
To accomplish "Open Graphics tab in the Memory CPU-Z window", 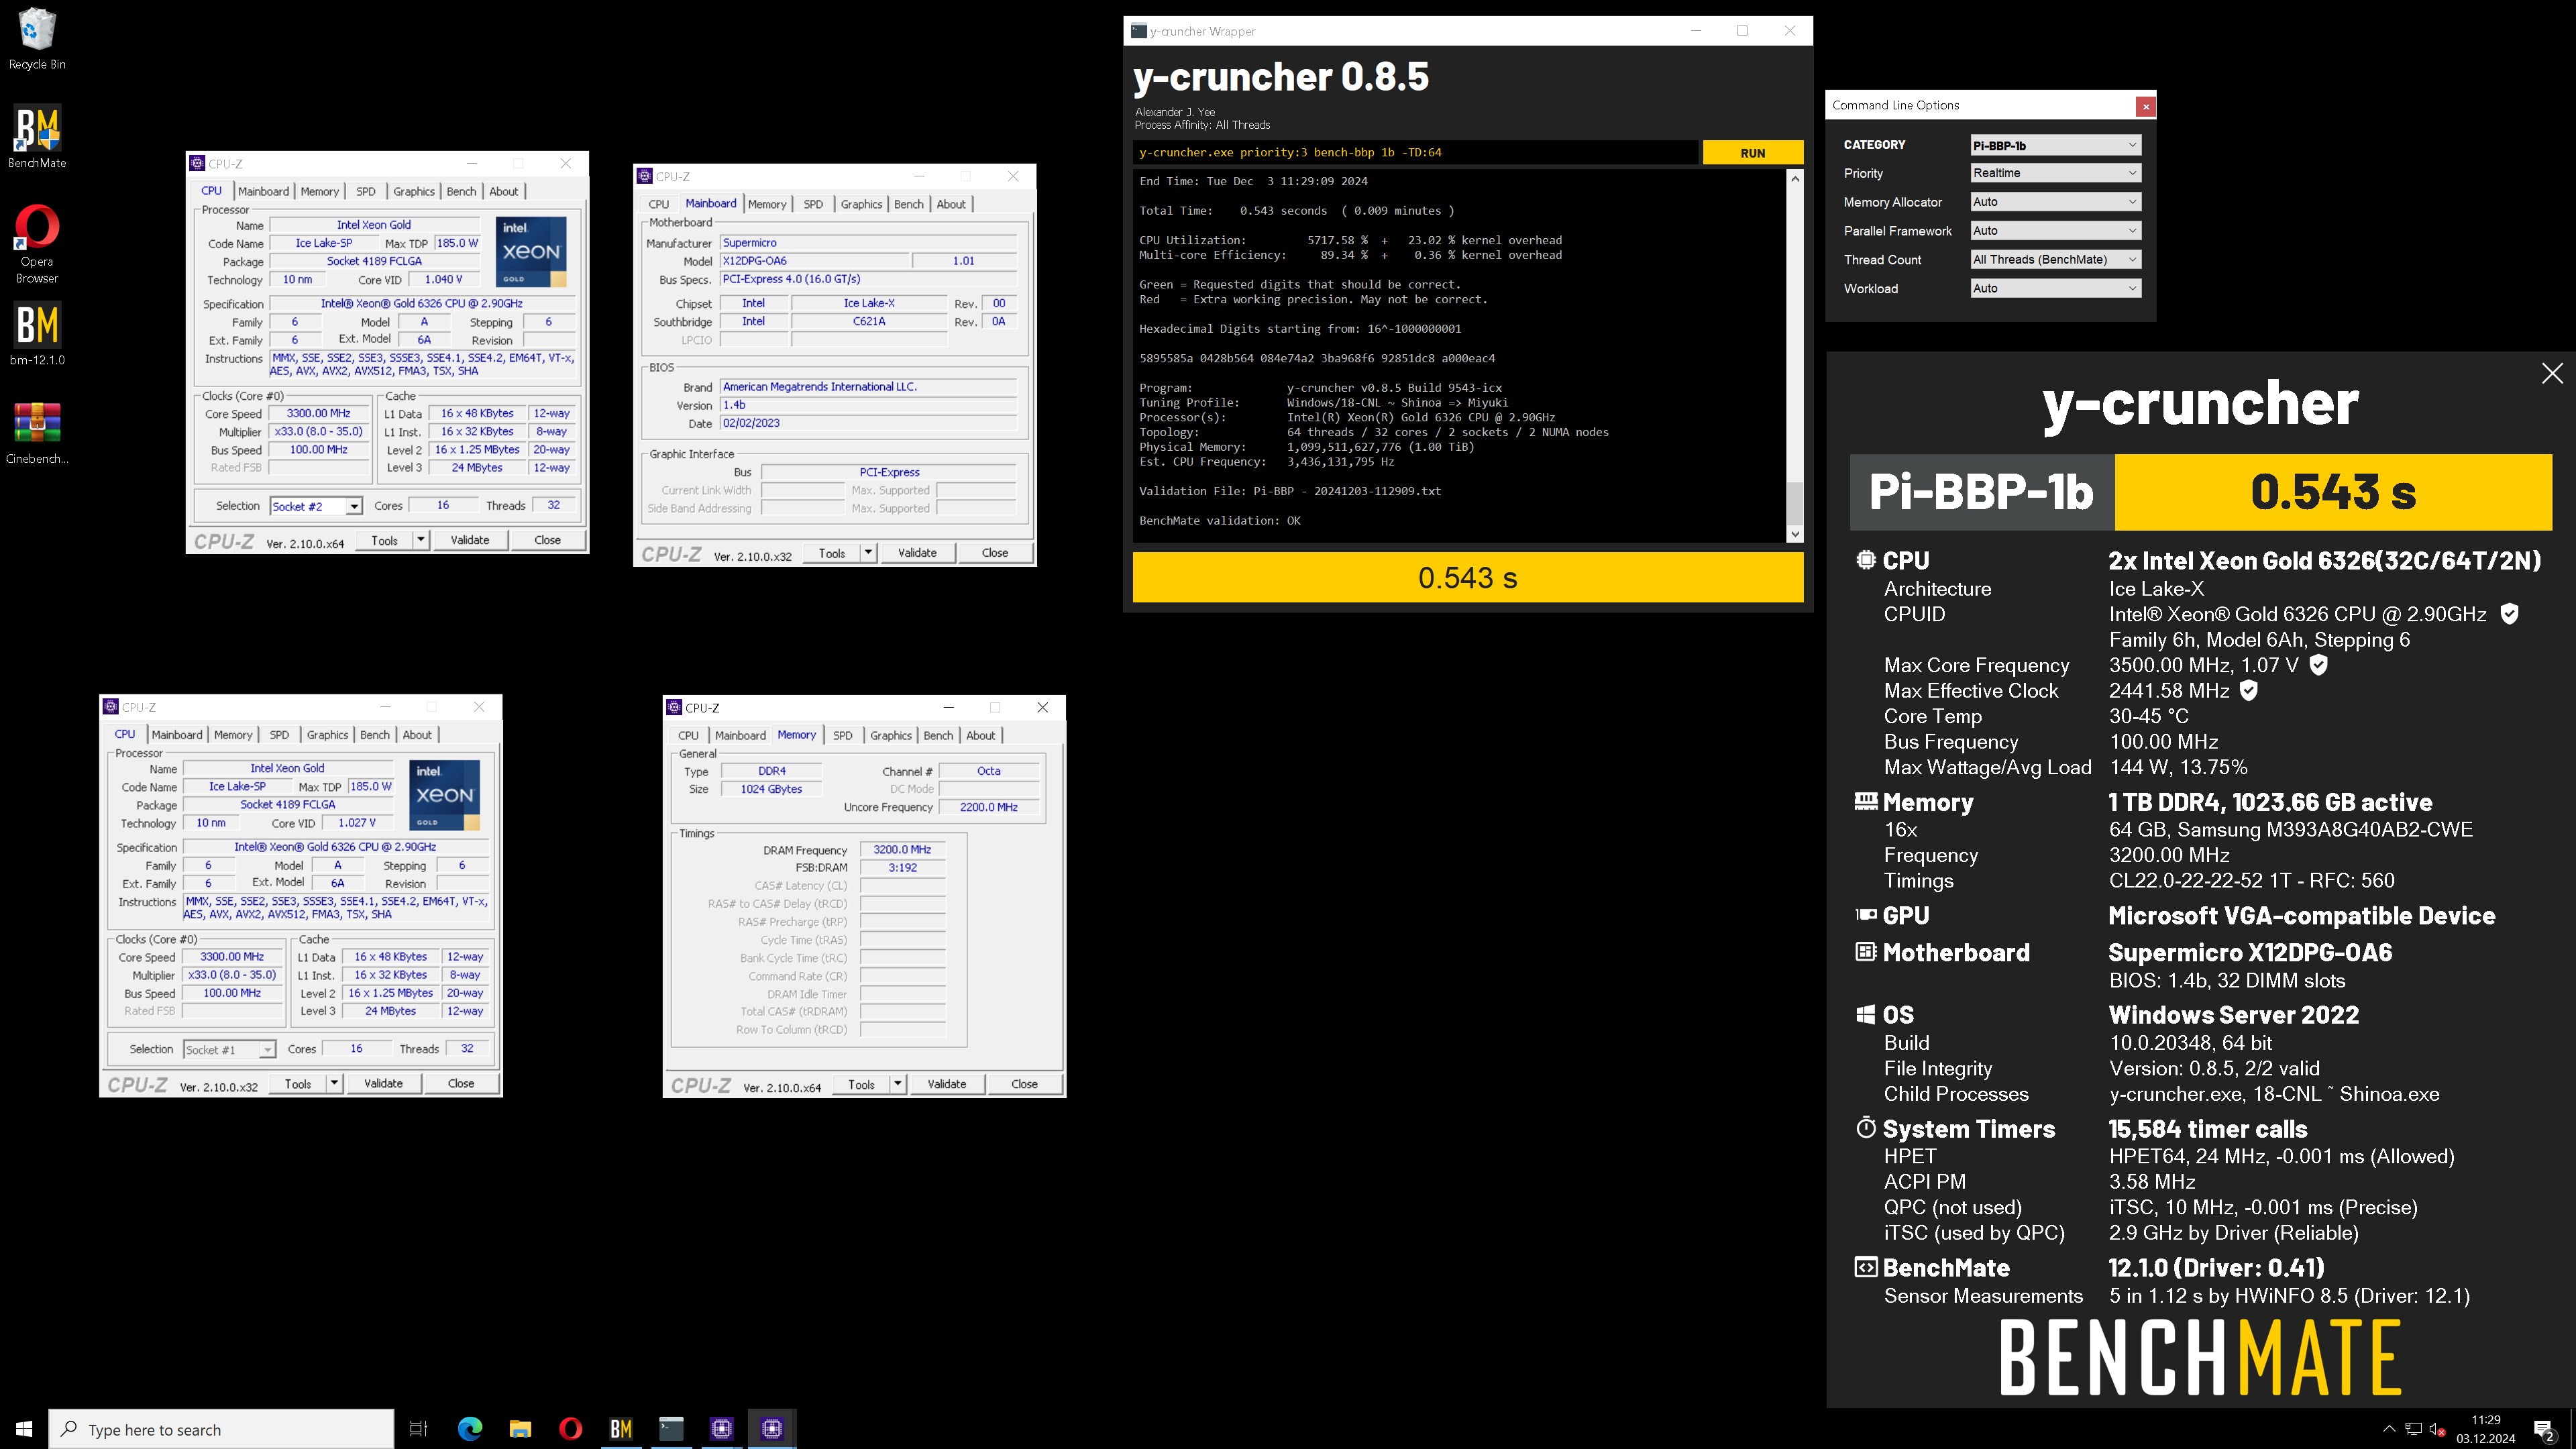I will [x=891, y=735].
